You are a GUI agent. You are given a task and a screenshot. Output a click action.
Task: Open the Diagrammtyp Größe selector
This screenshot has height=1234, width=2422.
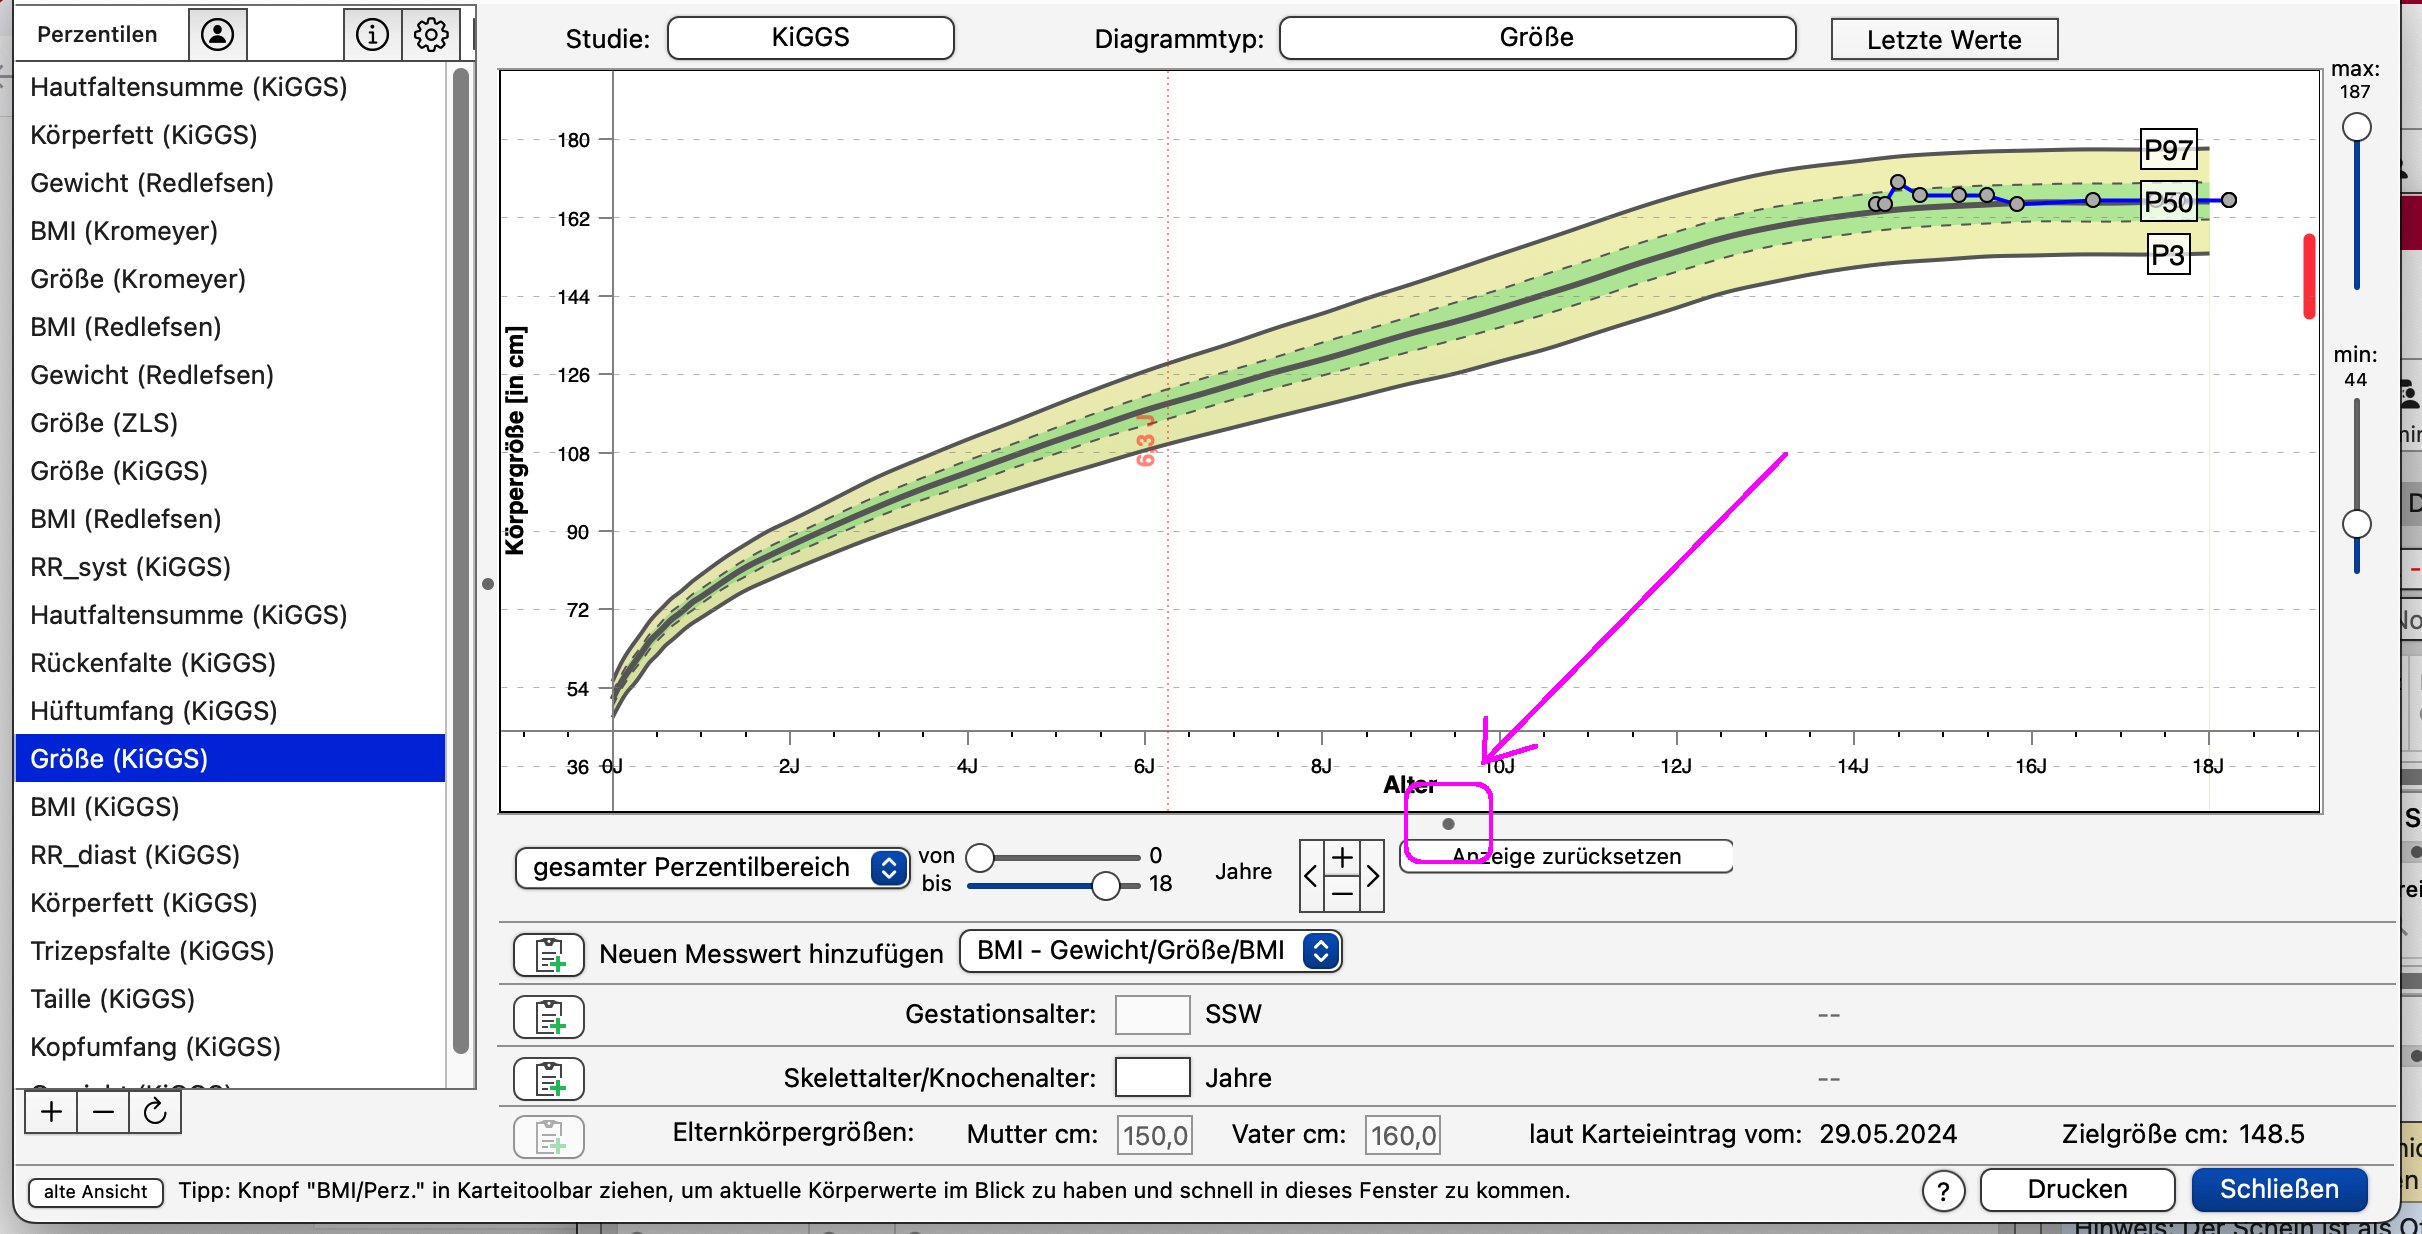1537,38
